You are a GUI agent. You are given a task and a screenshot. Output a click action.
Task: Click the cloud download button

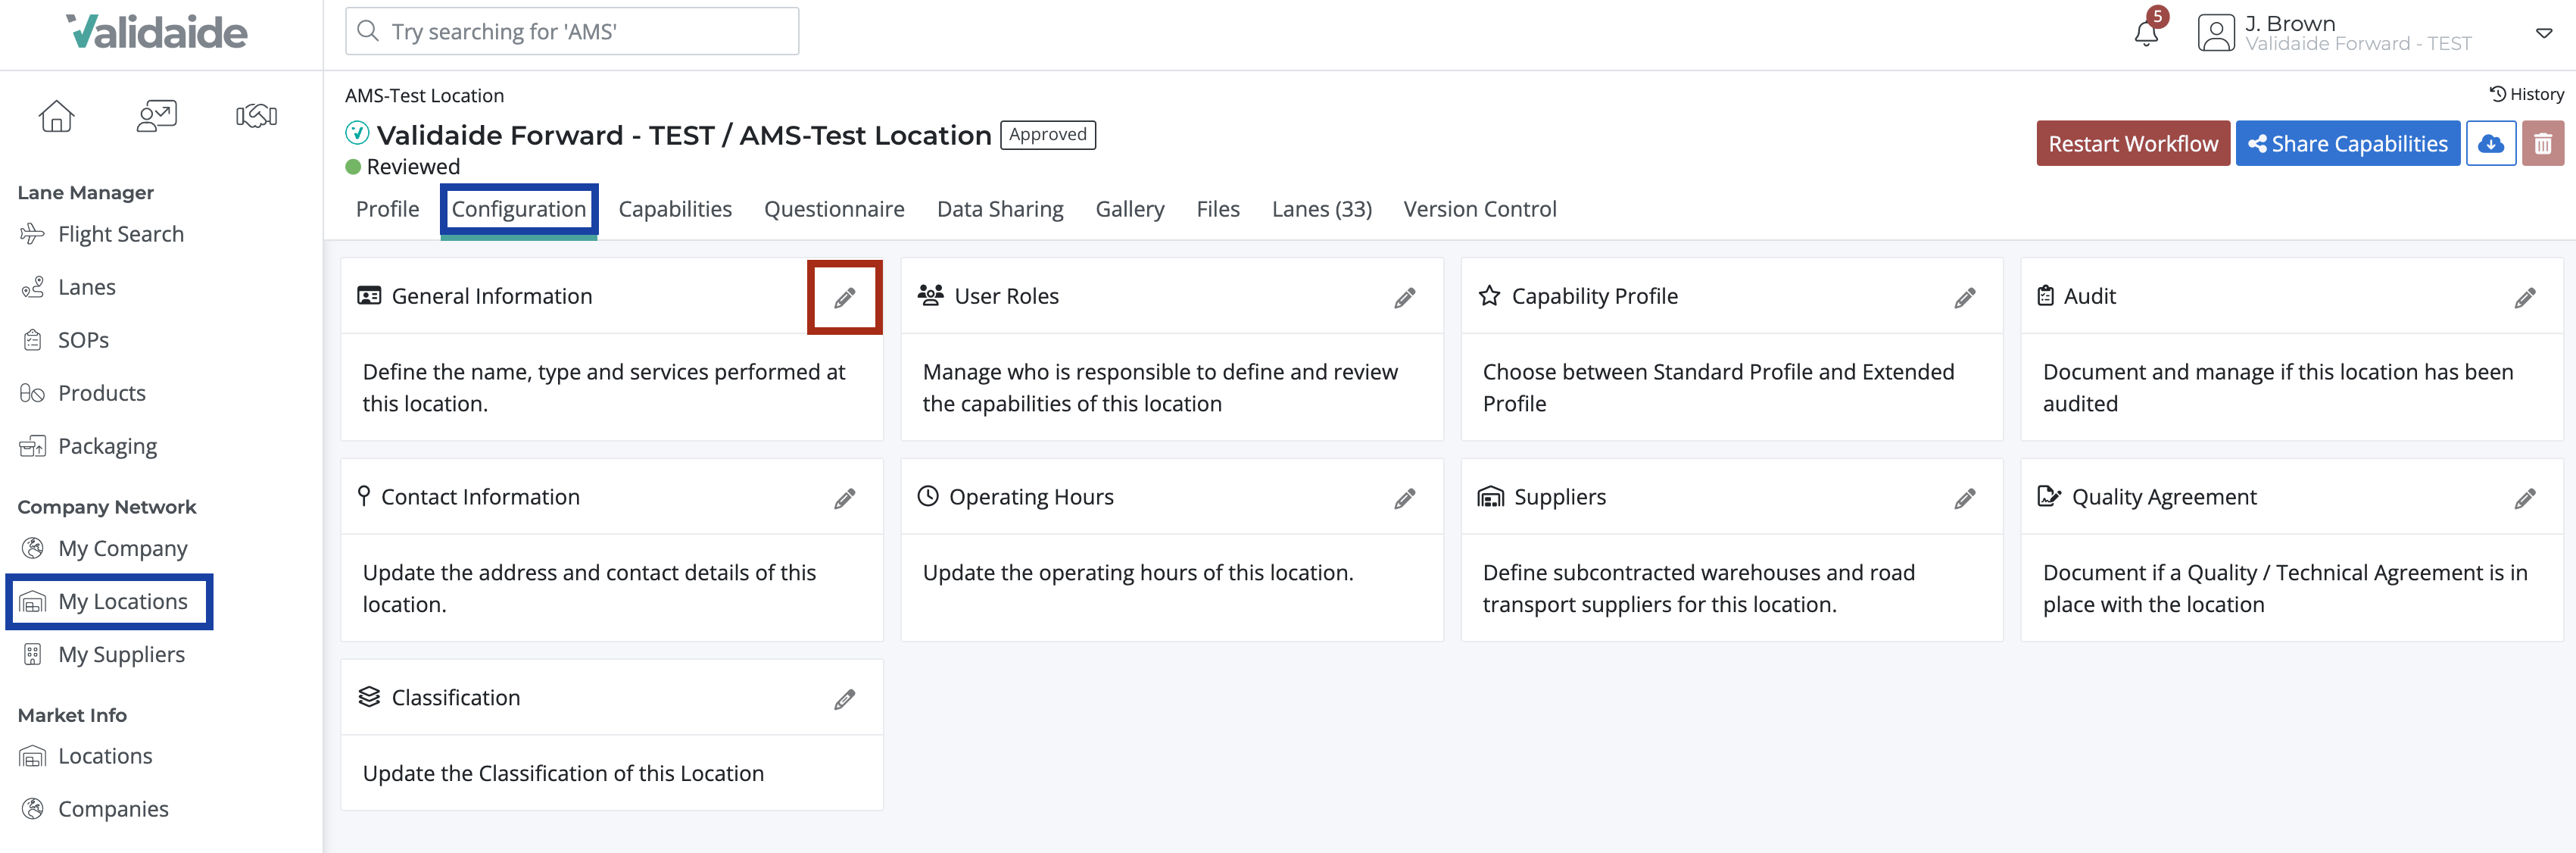(x=2491, y=144)
